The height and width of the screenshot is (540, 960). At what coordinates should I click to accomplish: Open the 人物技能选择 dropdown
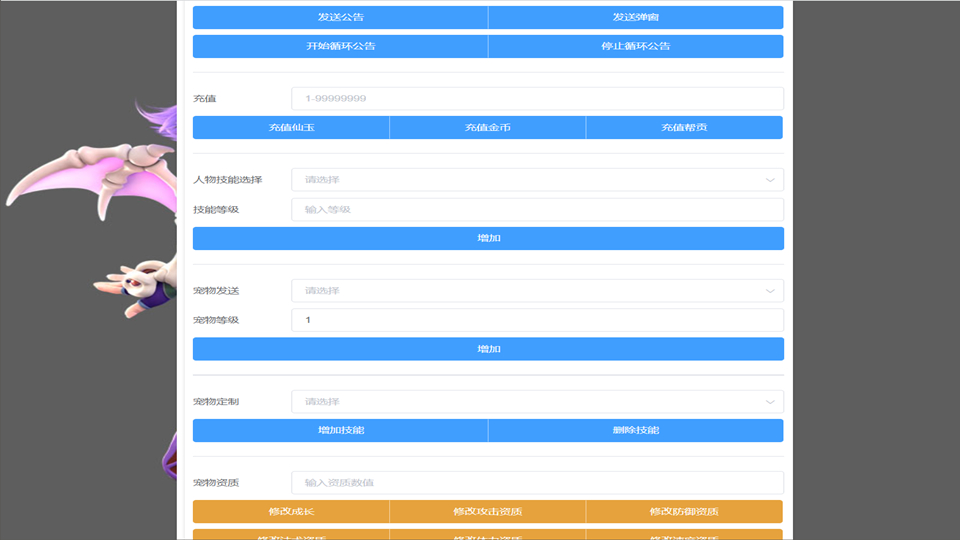(538, 180)
